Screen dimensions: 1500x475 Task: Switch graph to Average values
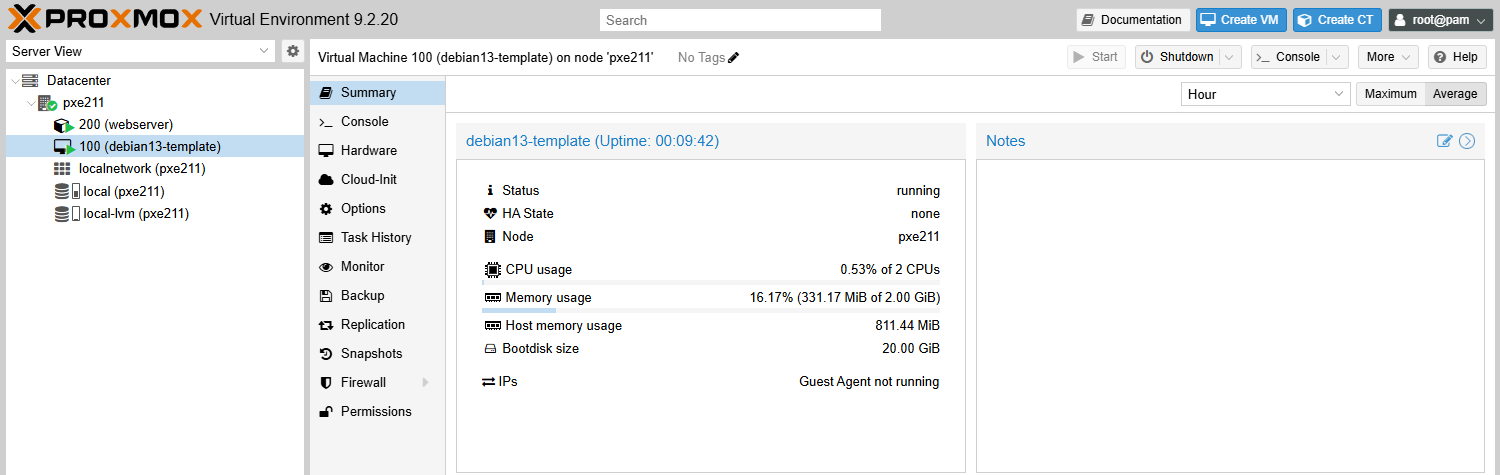tap(1455, 94)
